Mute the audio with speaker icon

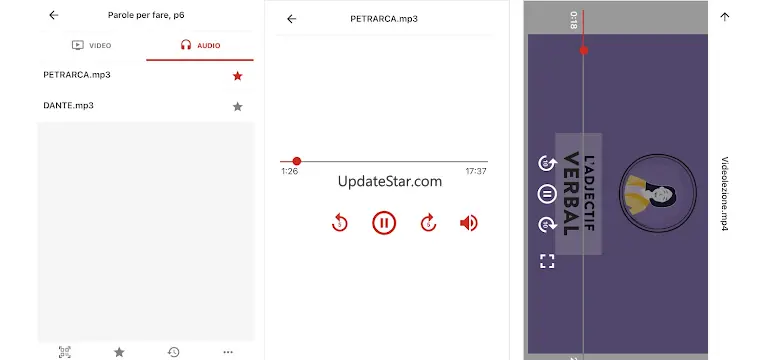(469, 223)
